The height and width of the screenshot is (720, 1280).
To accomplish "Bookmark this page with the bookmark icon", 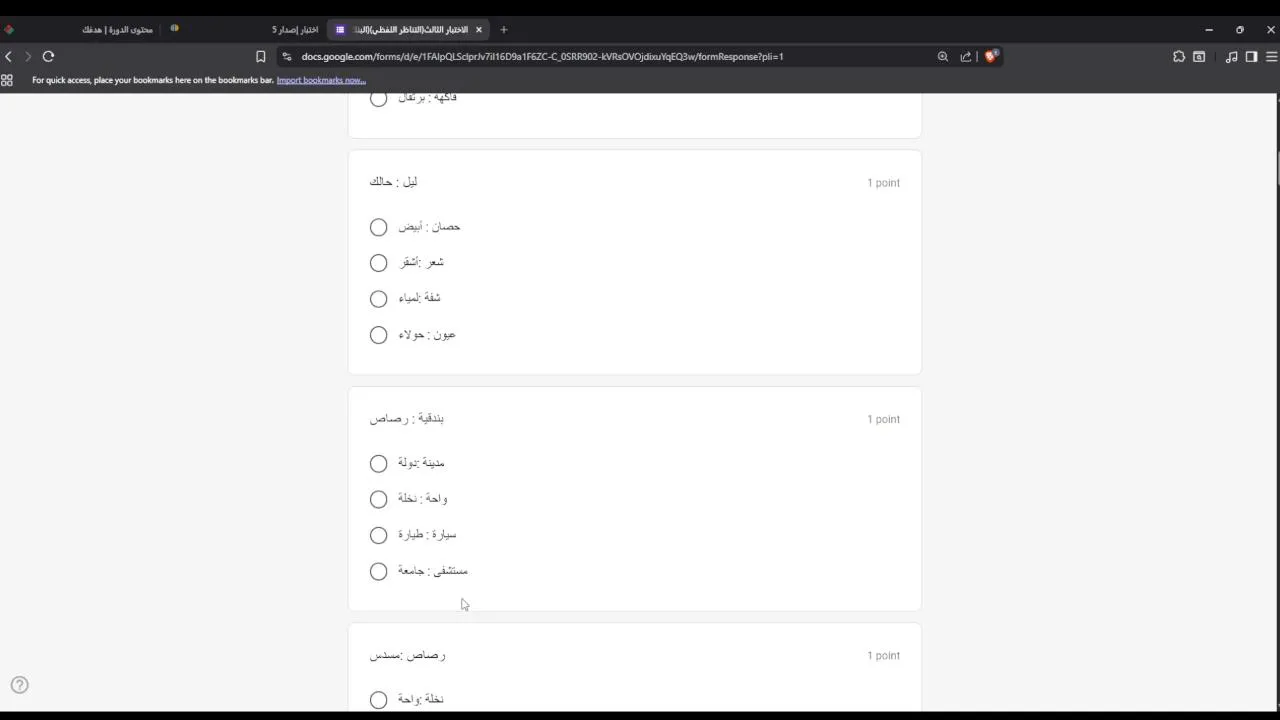I will pos(261,57).
